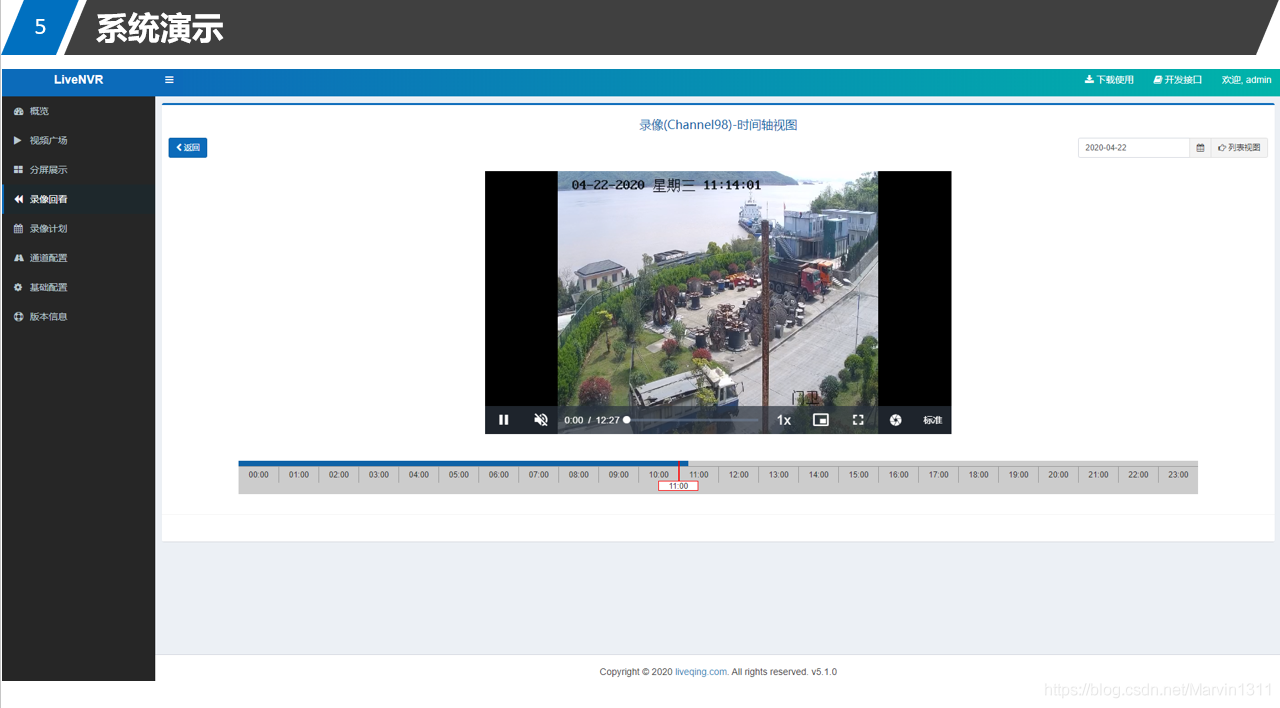Switch video to fullscreen
This screenshot has height=708, width=1280.
pos(858,420)
